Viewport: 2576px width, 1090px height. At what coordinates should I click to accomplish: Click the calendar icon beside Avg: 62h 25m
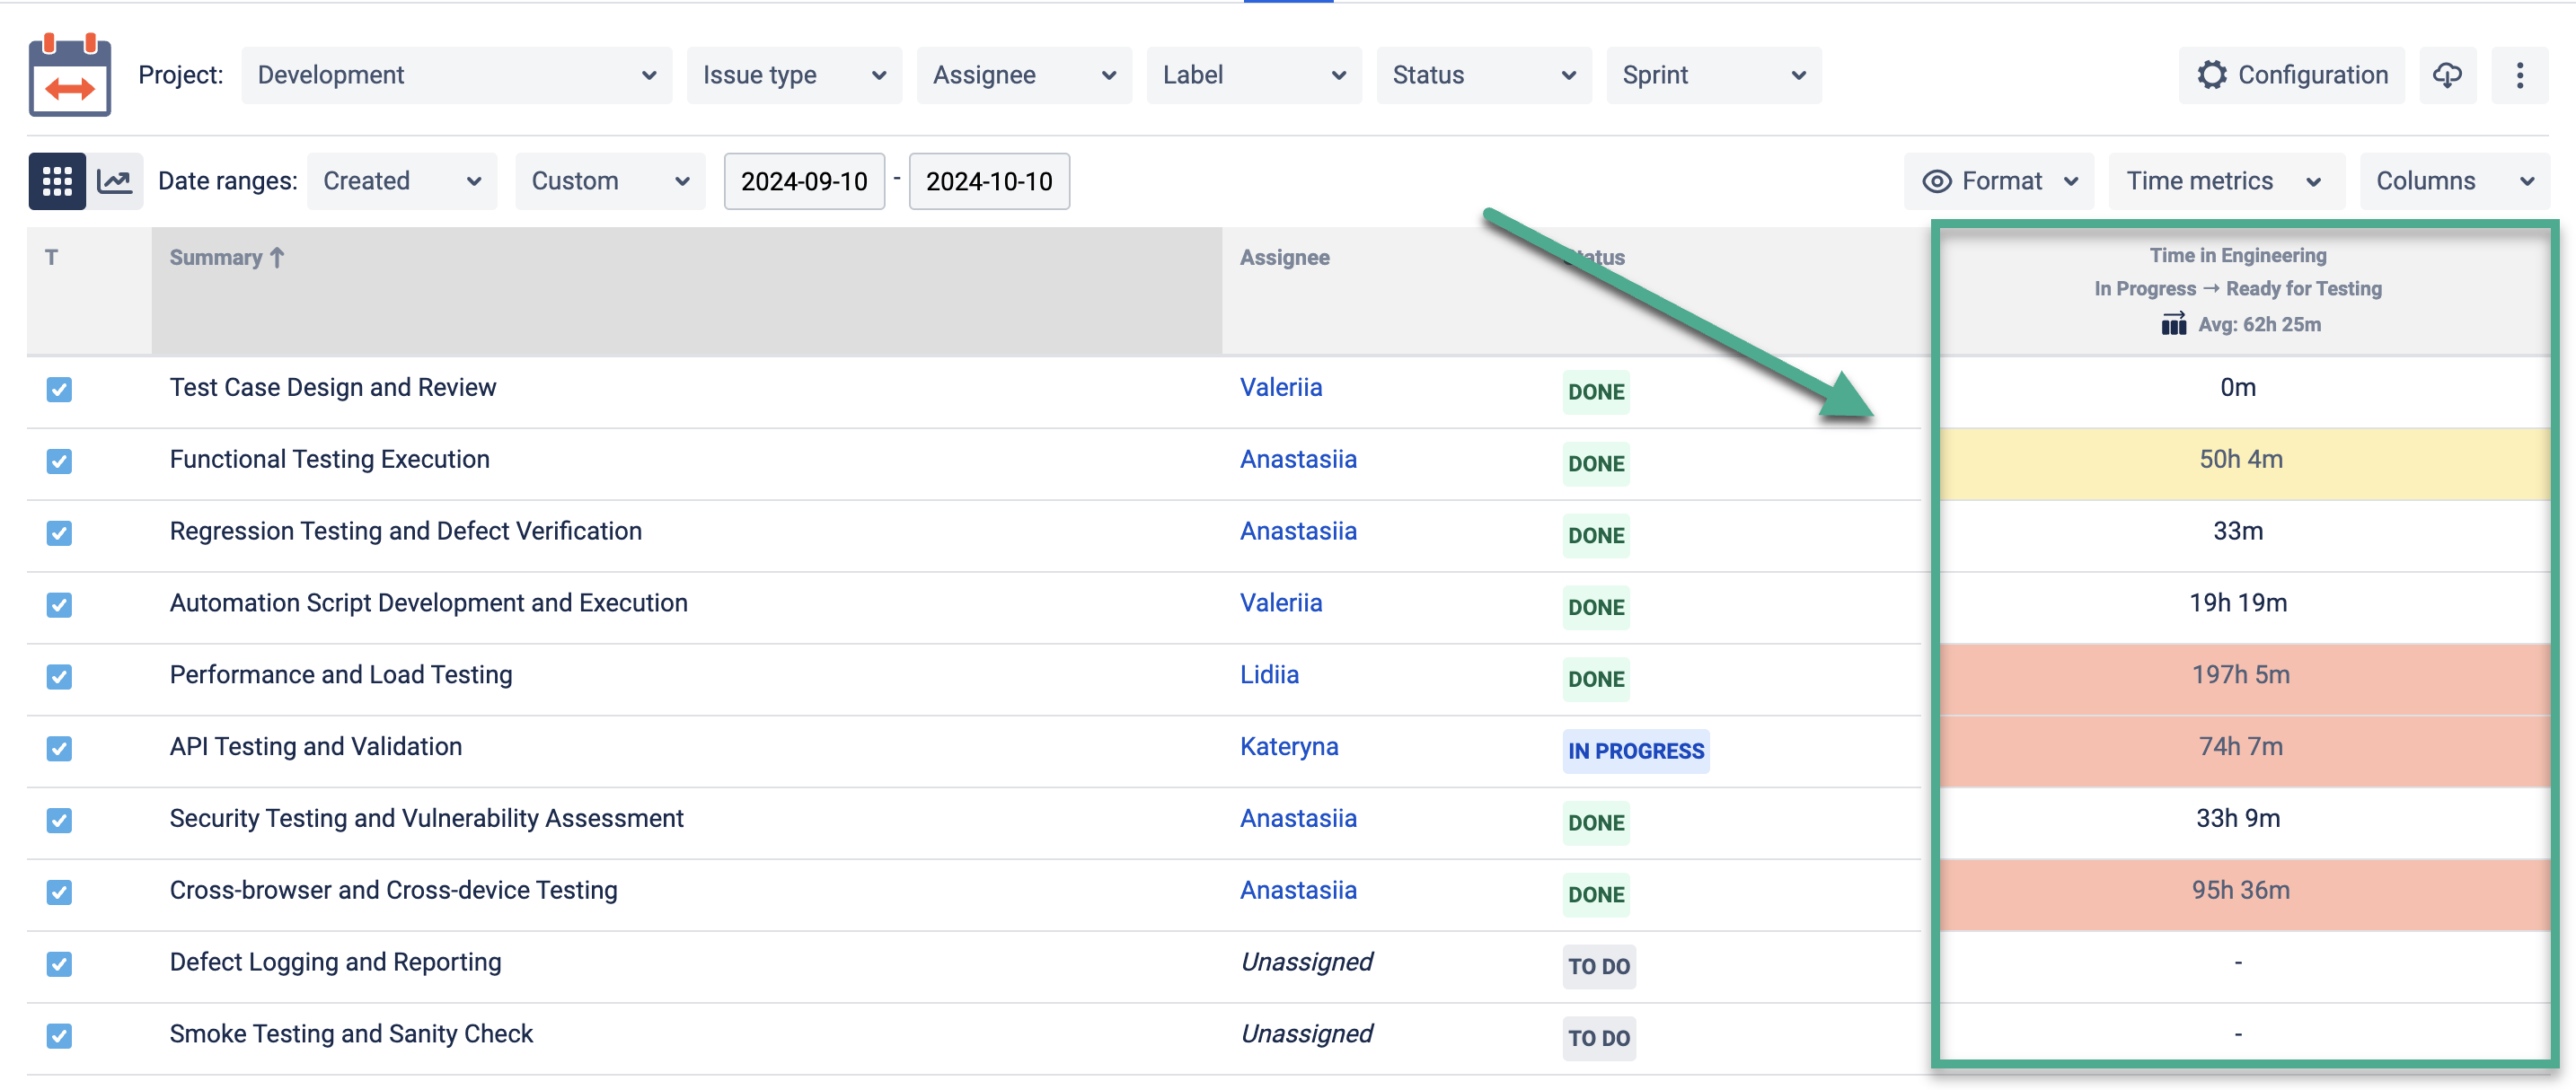(2173, 324)
